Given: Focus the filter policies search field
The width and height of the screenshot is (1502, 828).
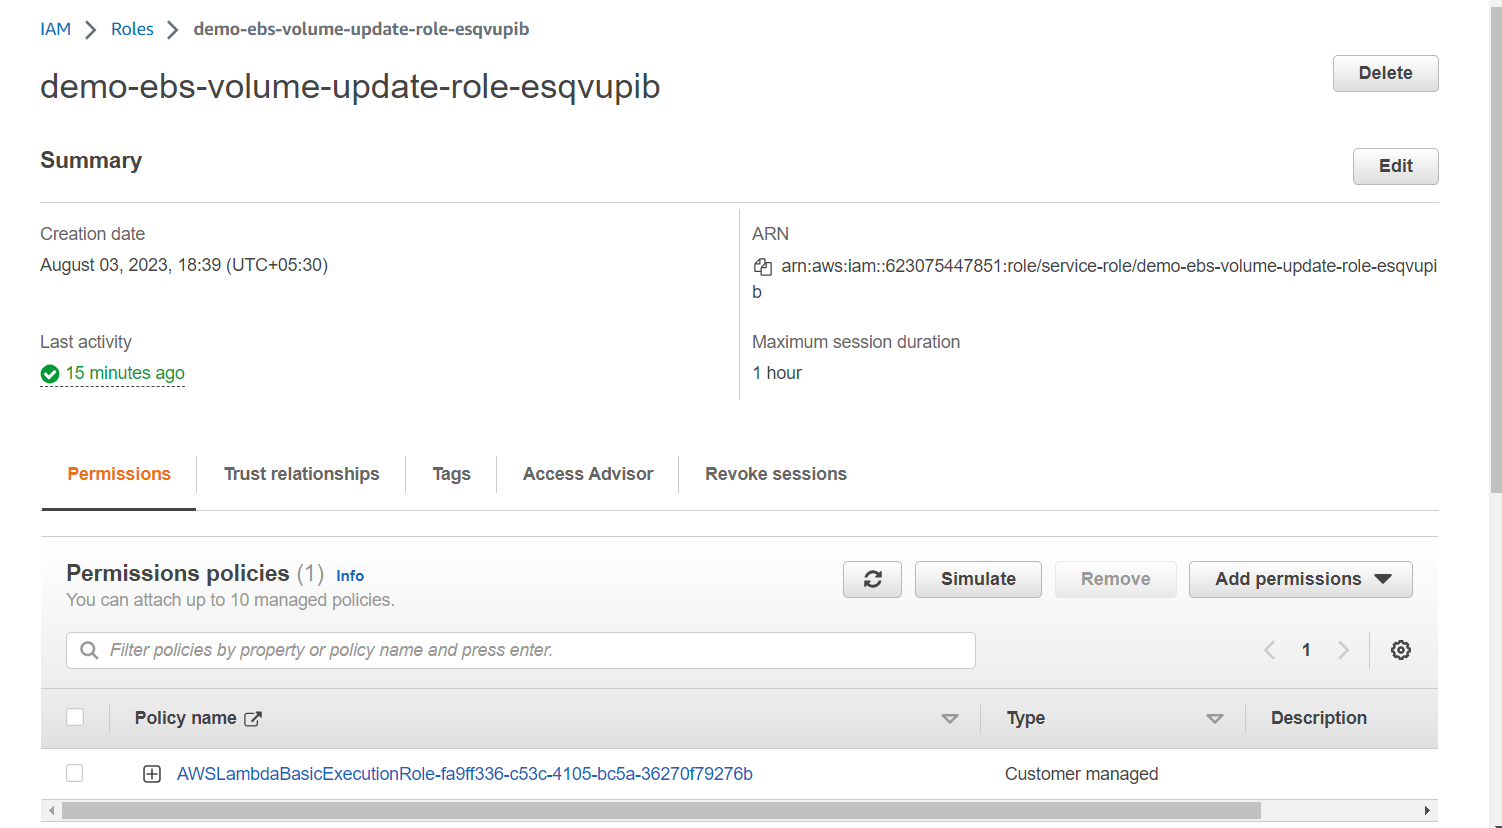Looking at the screenshot, I should pos(520,650).
